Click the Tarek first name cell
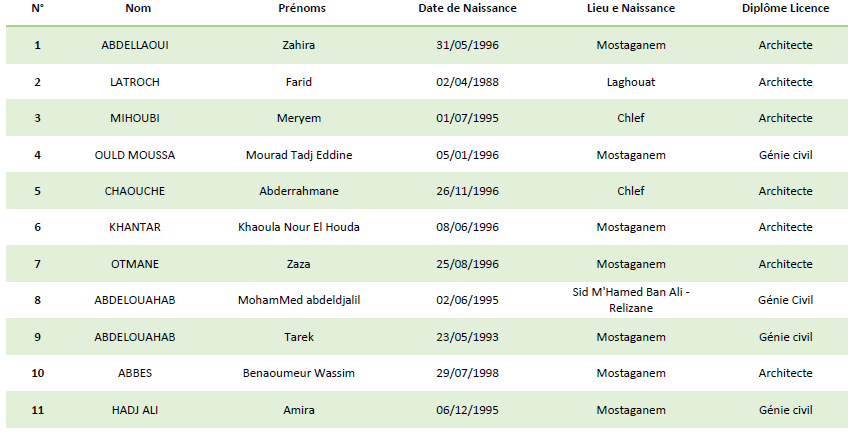Image resolution: width=858 pixels, height=436 pixels. click(299, 337)
